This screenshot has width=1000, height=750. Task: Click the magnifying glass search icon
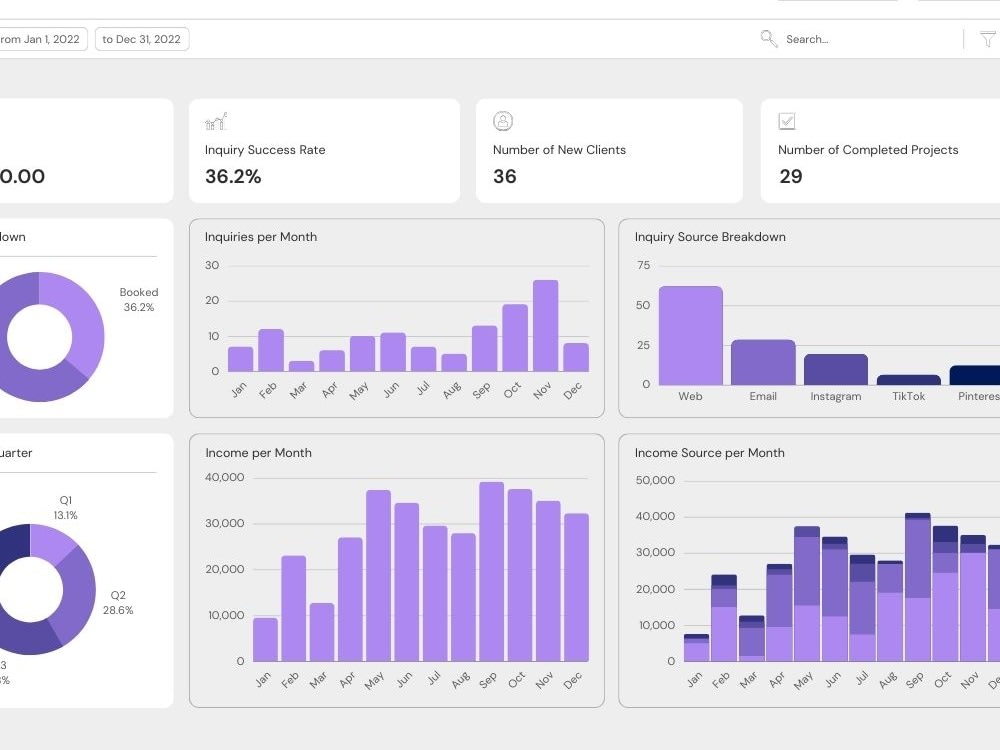point(768,38)
